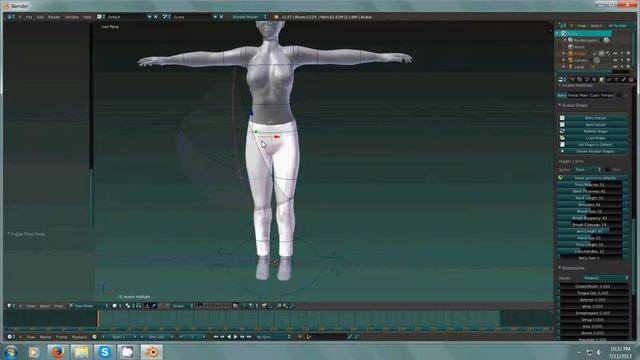Open Firefox from the taskbar
Image resolution: width=640 pixels, height=360 pixels.
58,351
